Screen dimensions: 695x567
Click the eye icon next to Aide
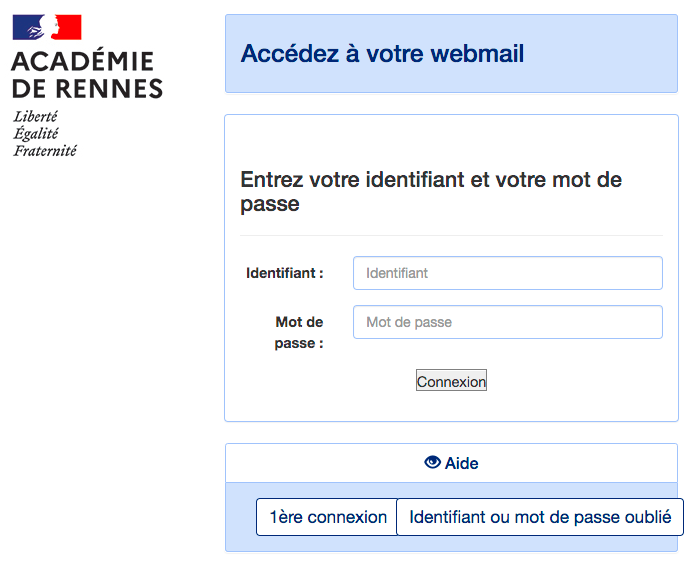click(432, 462)
